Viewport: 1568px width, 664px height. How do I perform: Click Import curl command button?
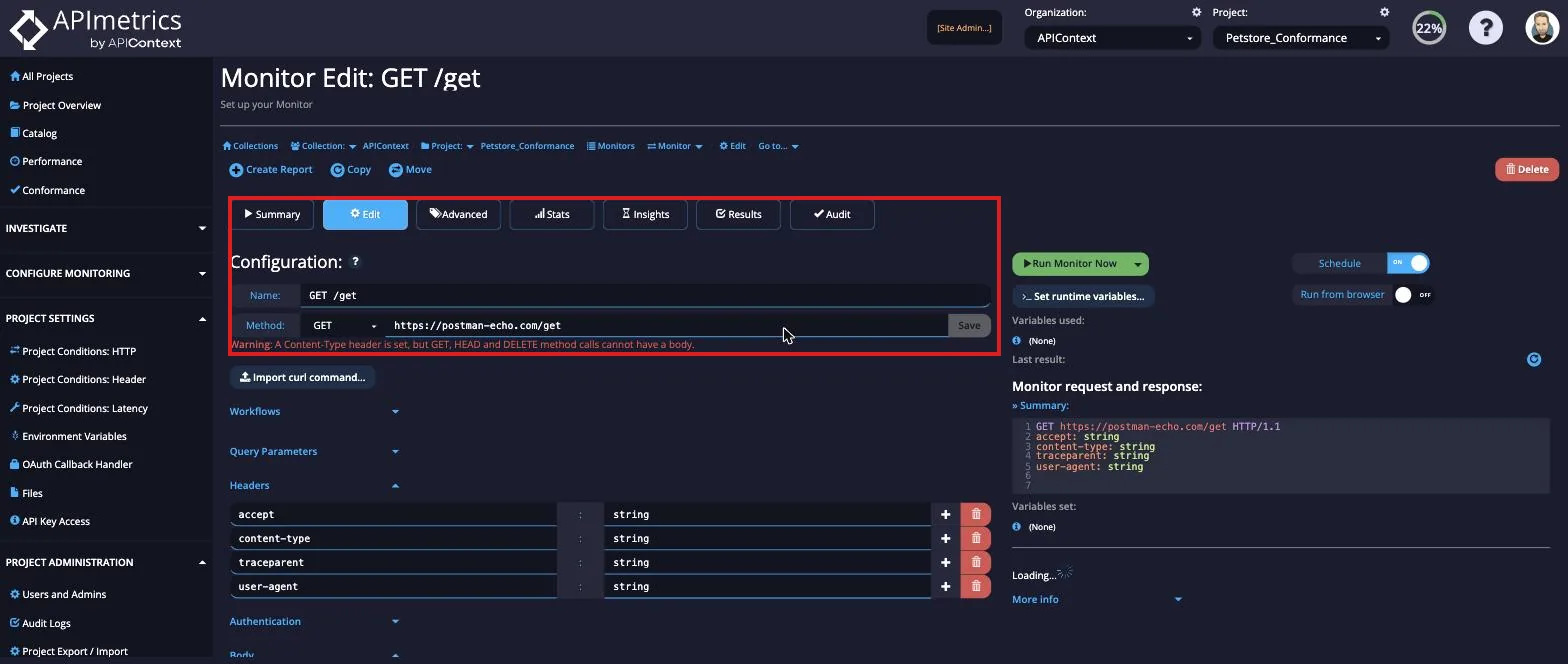pyautogui.click(x=303, y=377)
